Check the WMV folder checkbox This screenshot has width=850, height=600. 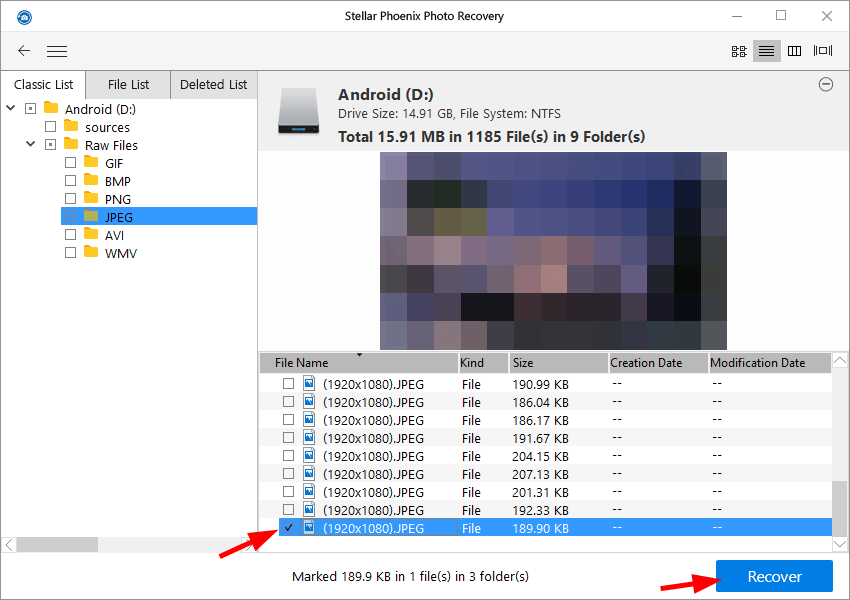tap(70, 253)
